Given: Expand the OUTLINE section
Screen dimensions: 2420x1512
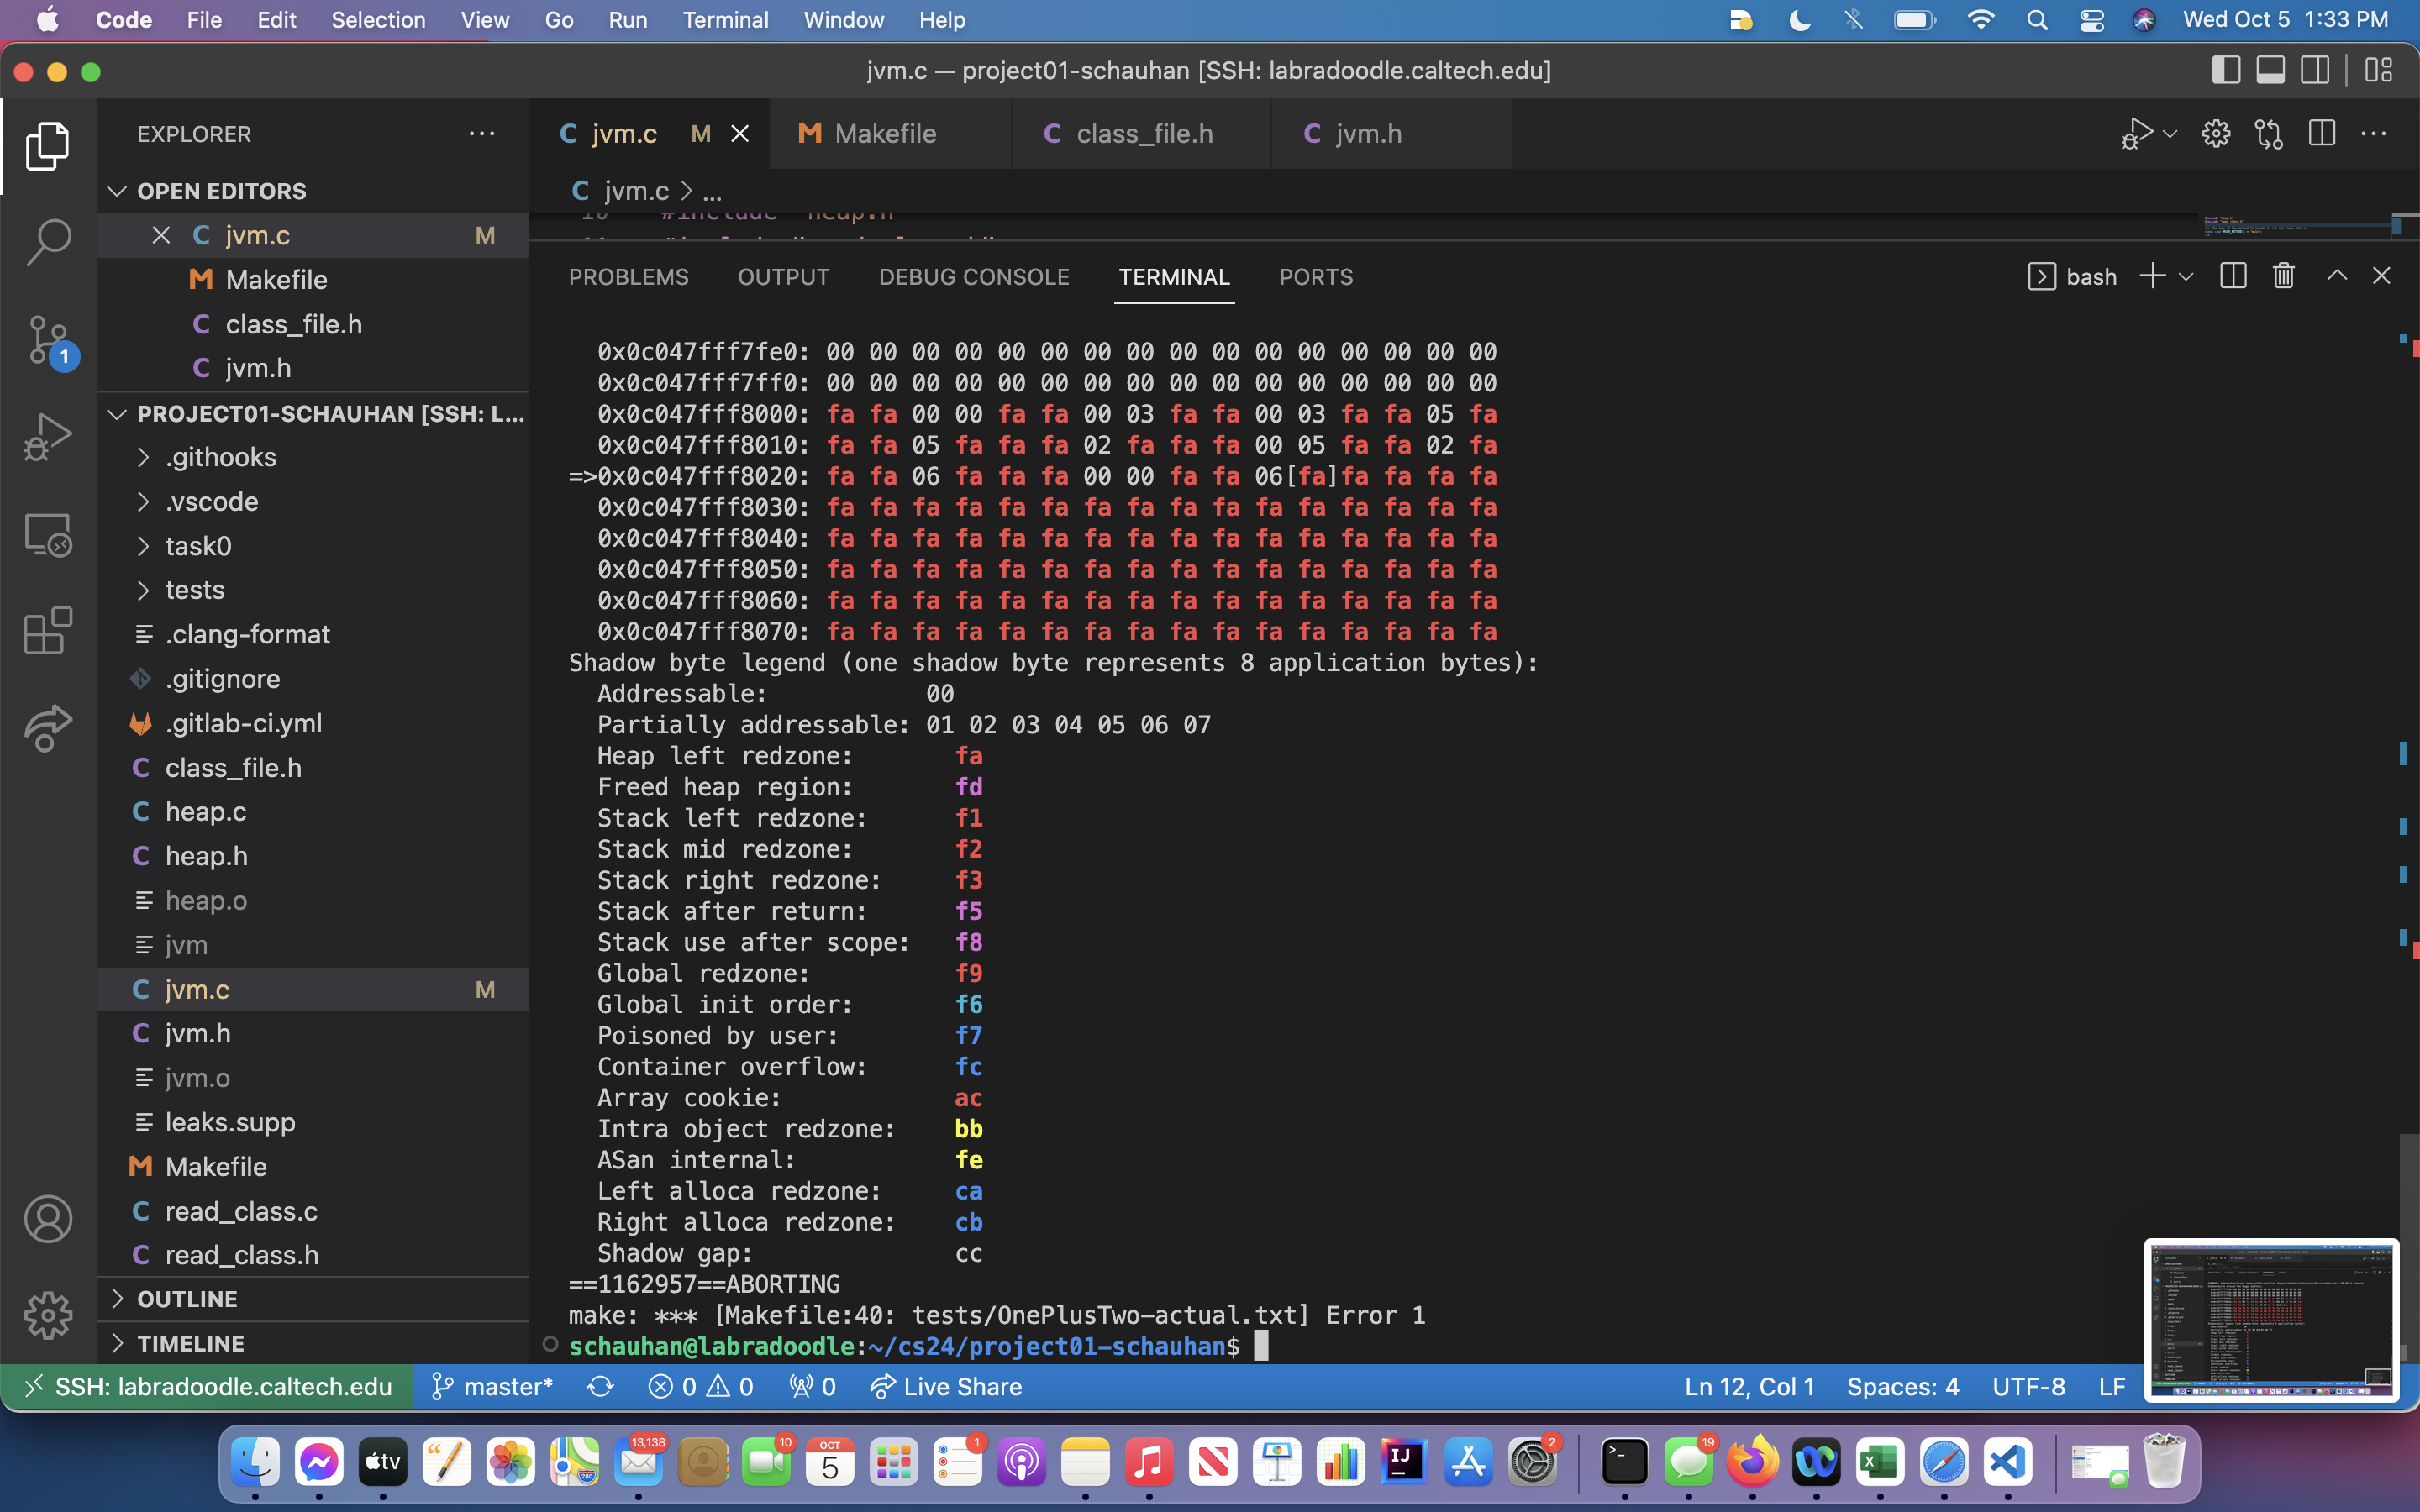Looking at the screenshot, I should (187, 1299).
